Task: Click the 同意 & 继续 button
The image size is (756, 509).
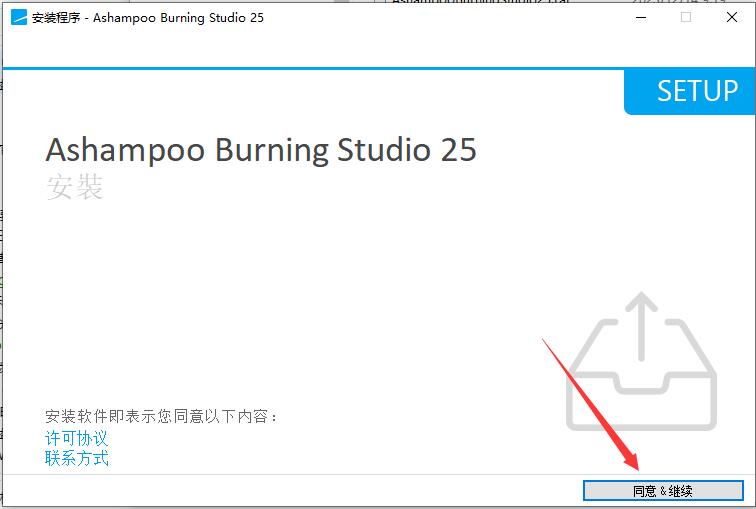Action: point(663,491)
